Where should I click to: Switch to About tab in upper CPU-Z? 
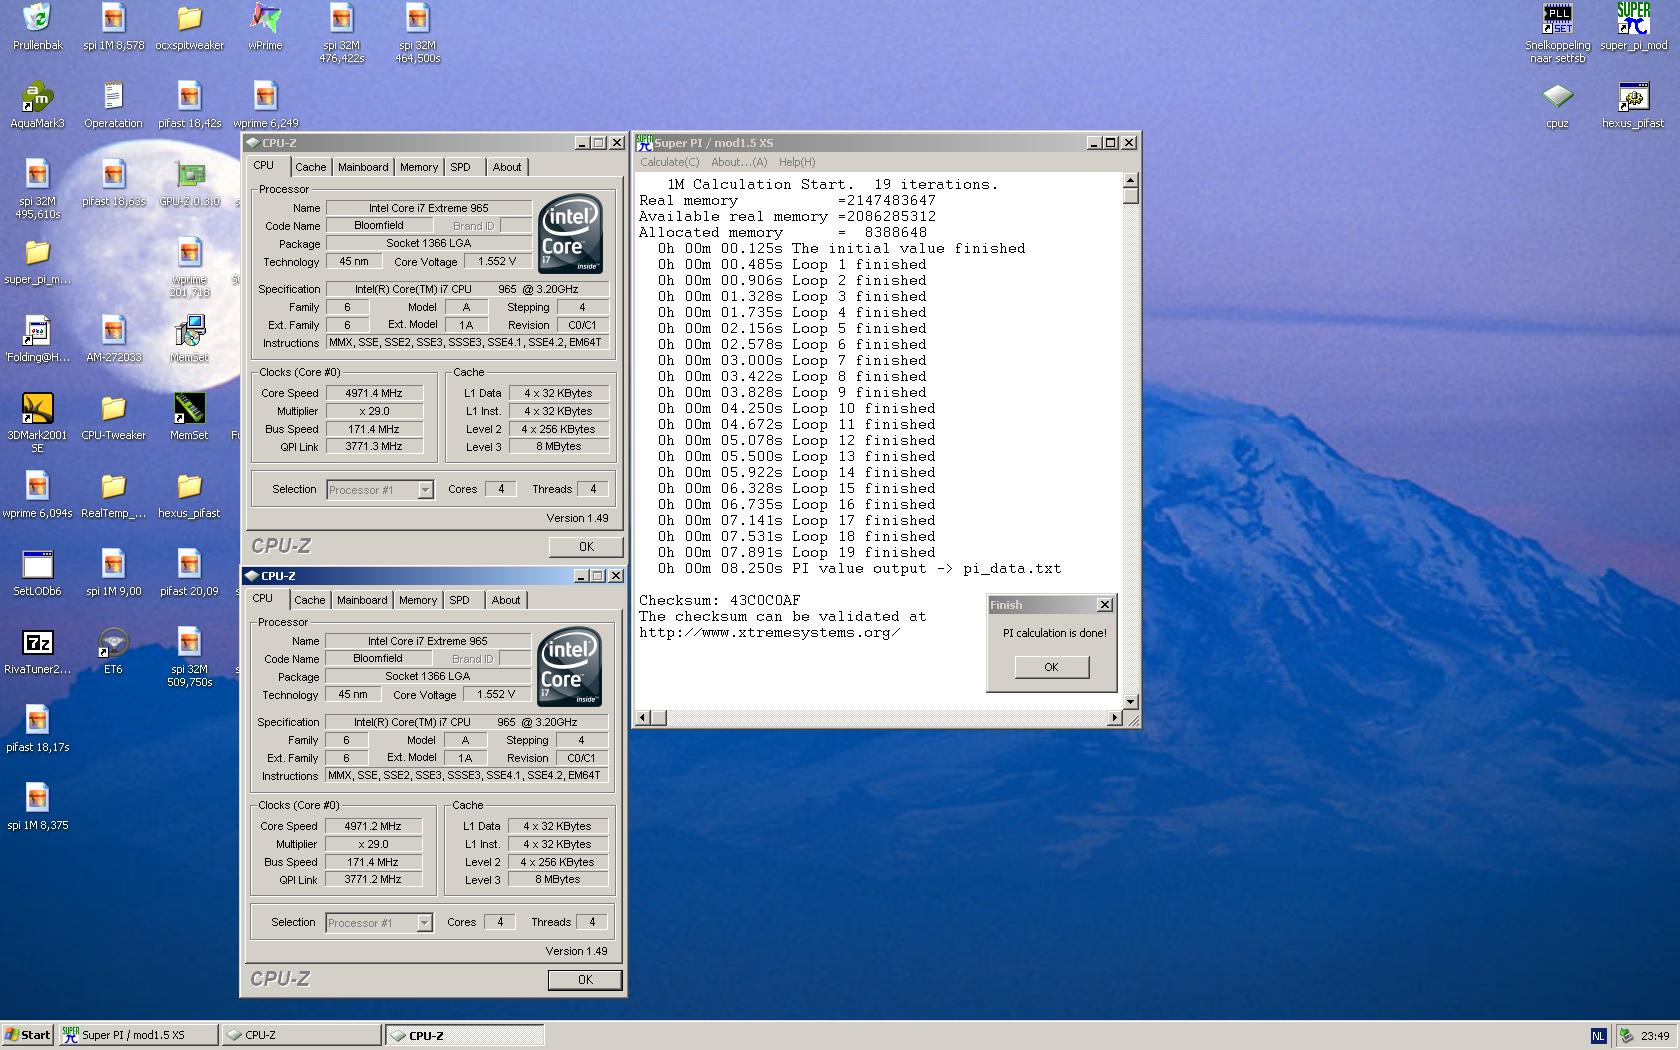(x=507, y=167)
